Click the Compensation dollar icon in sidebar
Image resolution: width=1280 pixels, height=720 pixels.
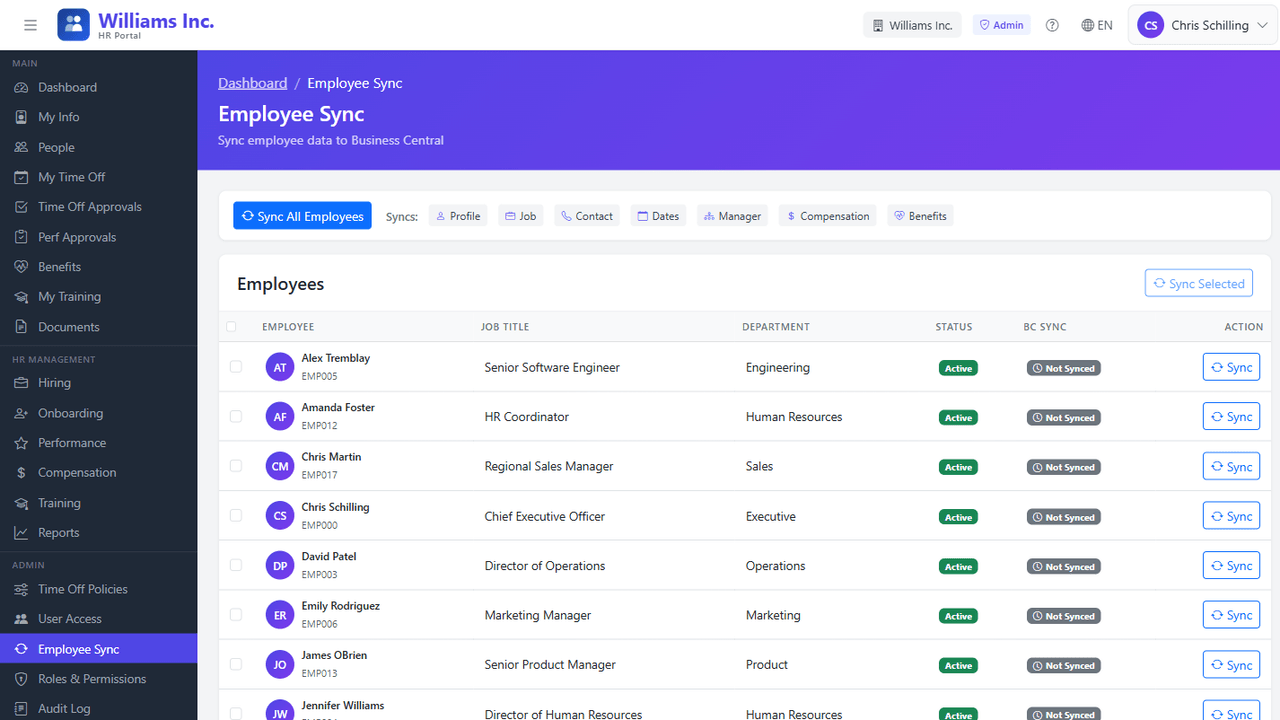pos(21,473)
